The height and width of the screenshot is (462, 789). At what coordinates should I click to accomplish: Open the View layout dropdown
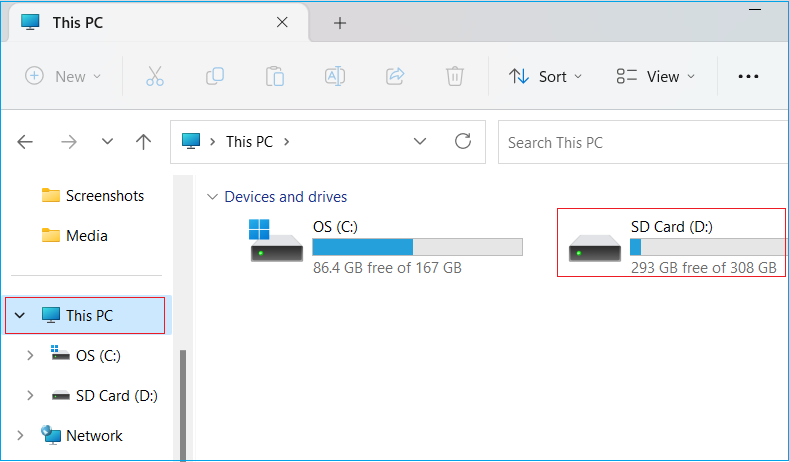pyautogui.click(x=655, y=76)
